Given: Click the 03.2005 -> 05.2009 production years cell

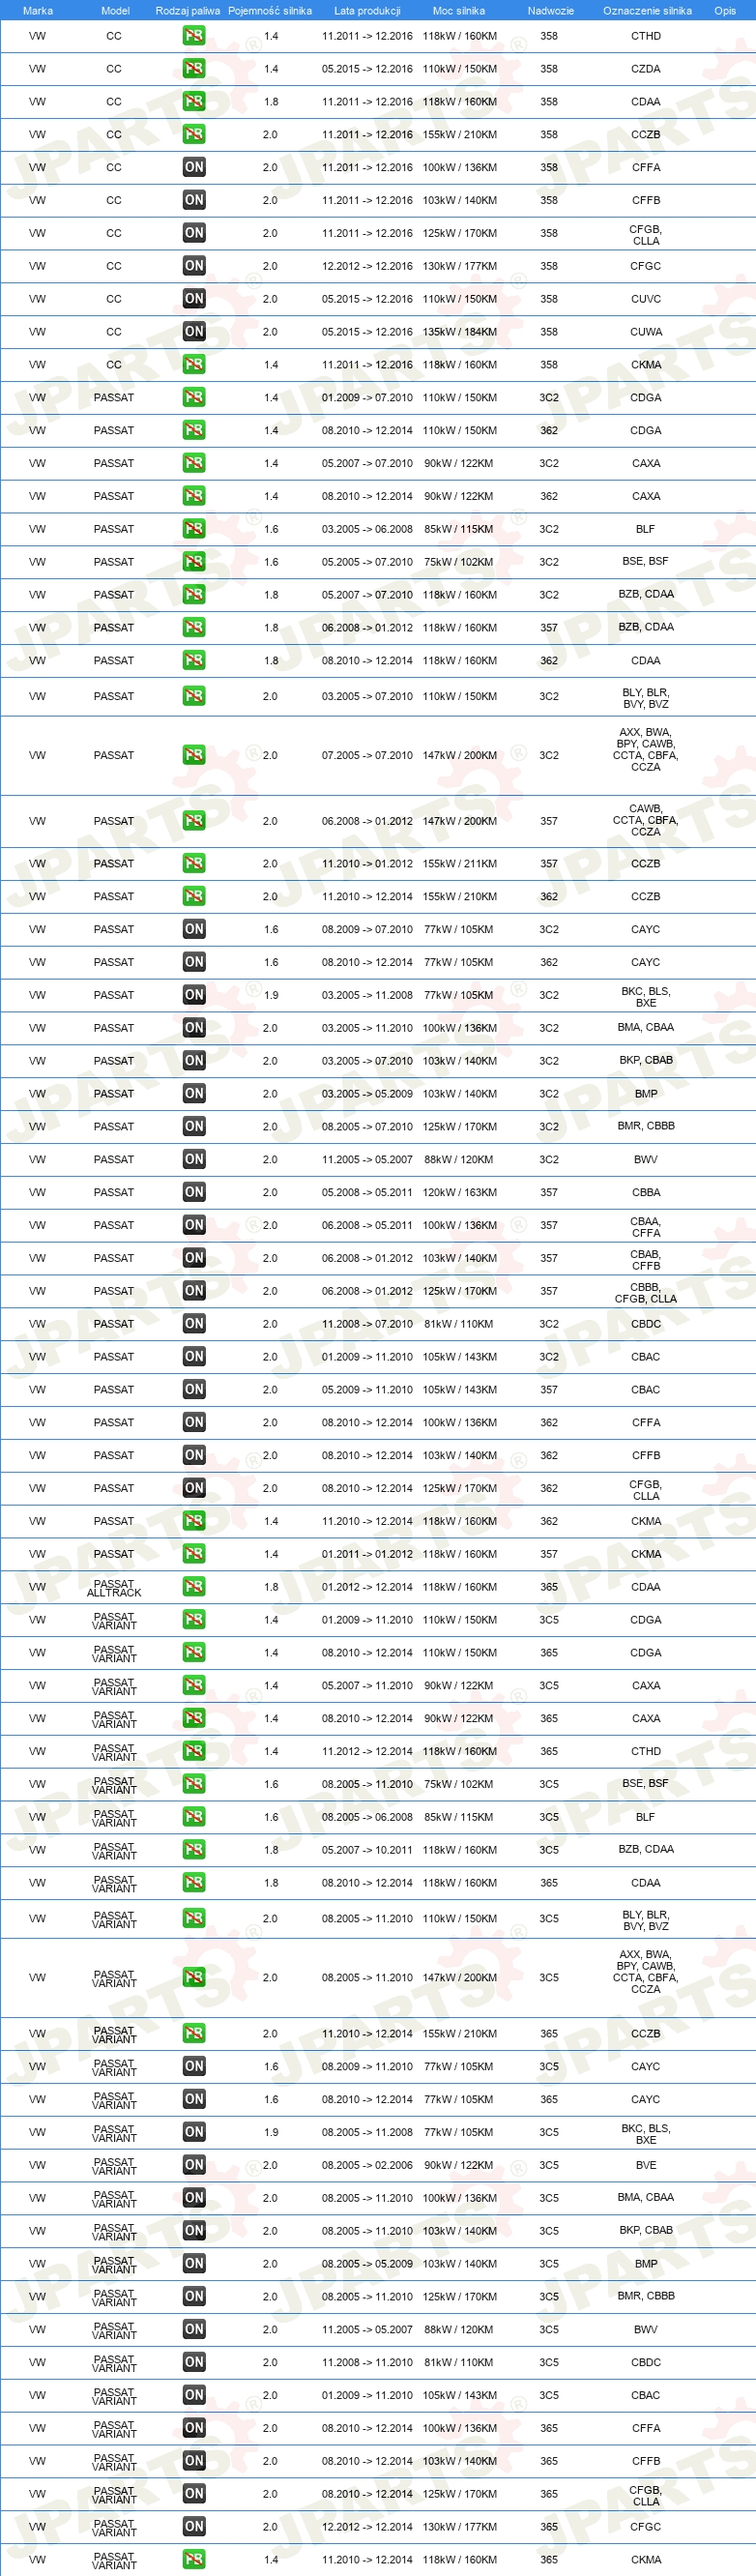Looking at the screenshot, I should pos(367,1094).
